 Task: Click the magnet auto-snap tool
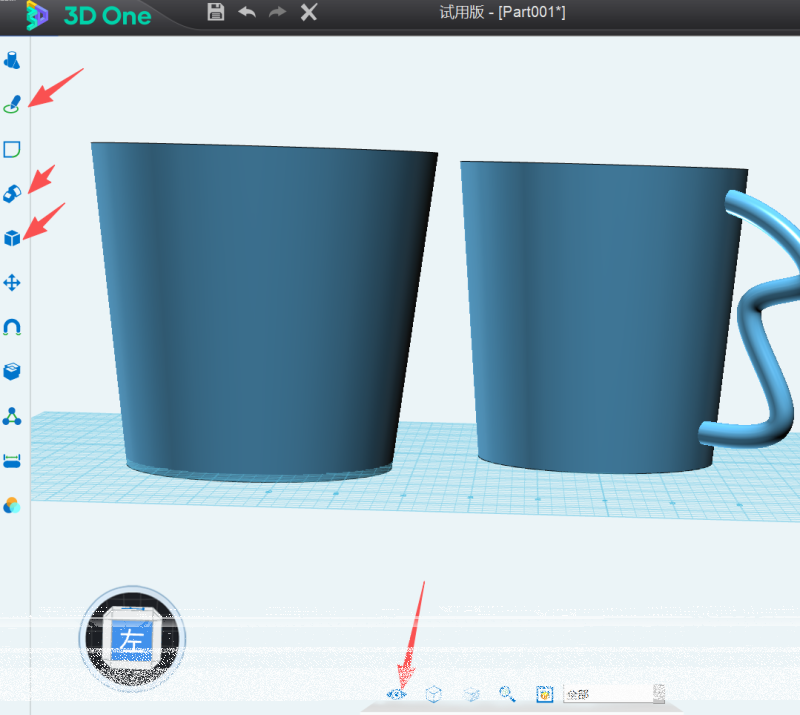[12, 327]
